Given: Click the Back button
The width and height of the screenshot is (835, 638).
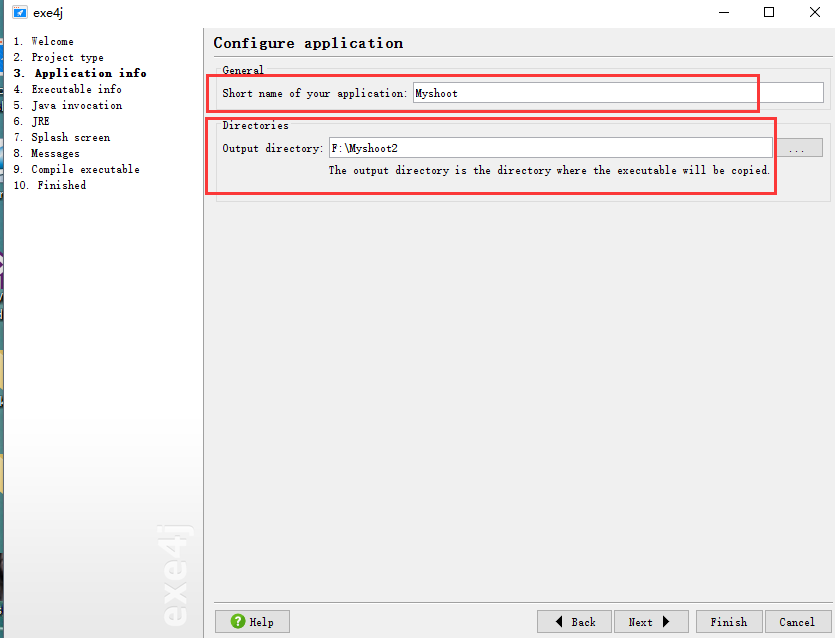Looking at the screenshot, I should [574, 621].
